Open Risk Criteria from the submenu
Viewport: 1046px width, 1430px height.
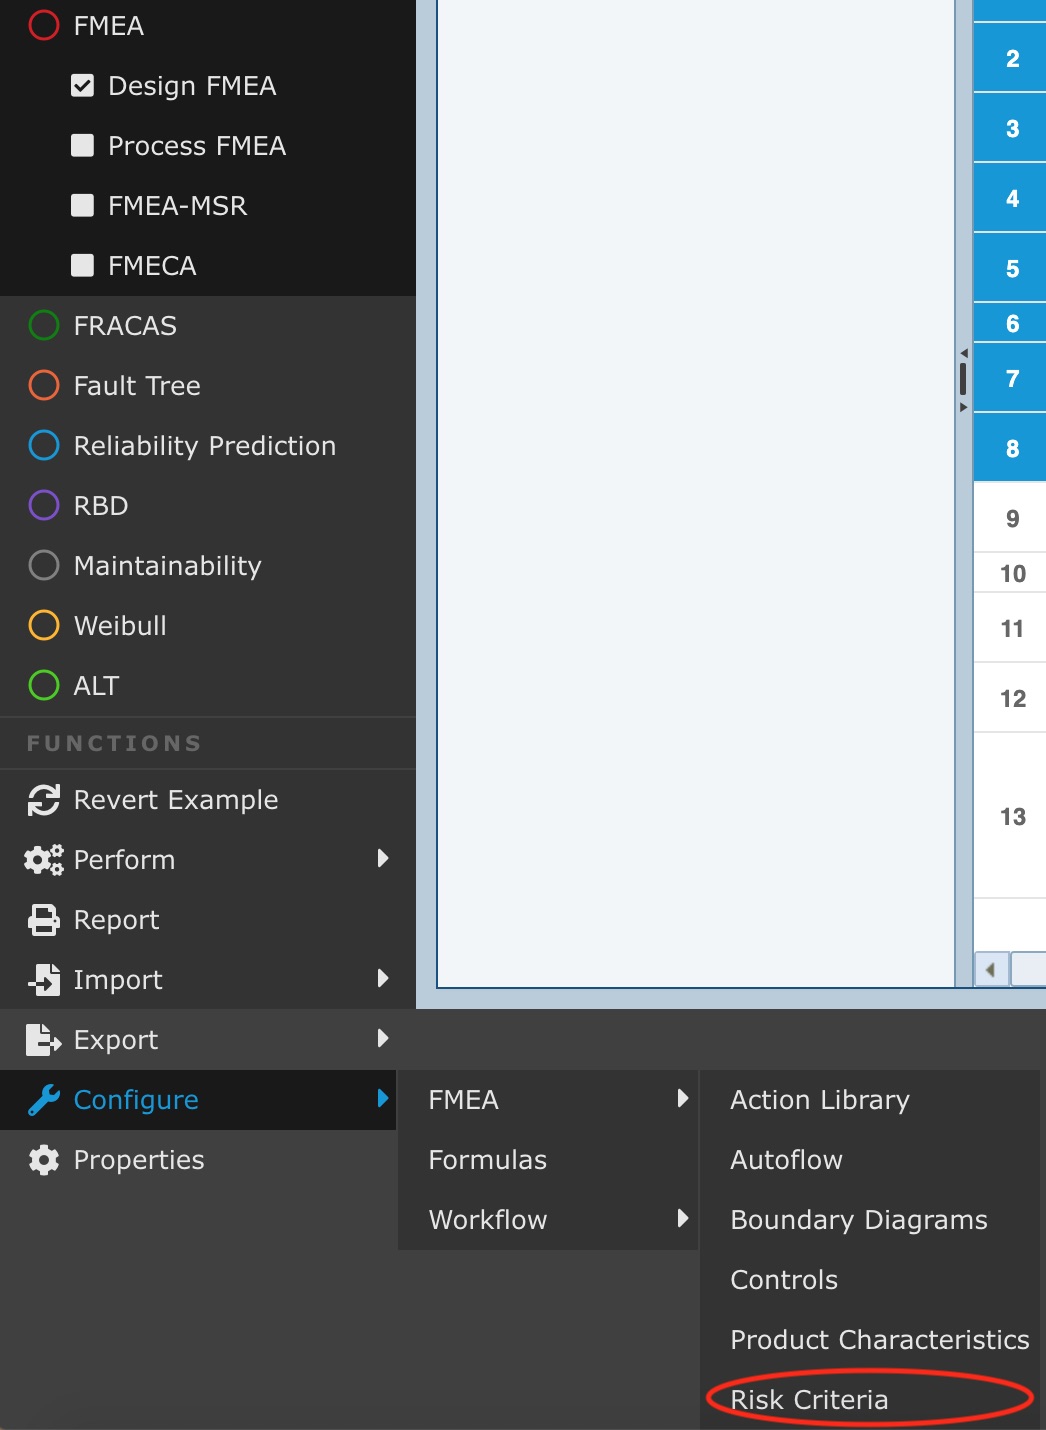[809, 1400]
